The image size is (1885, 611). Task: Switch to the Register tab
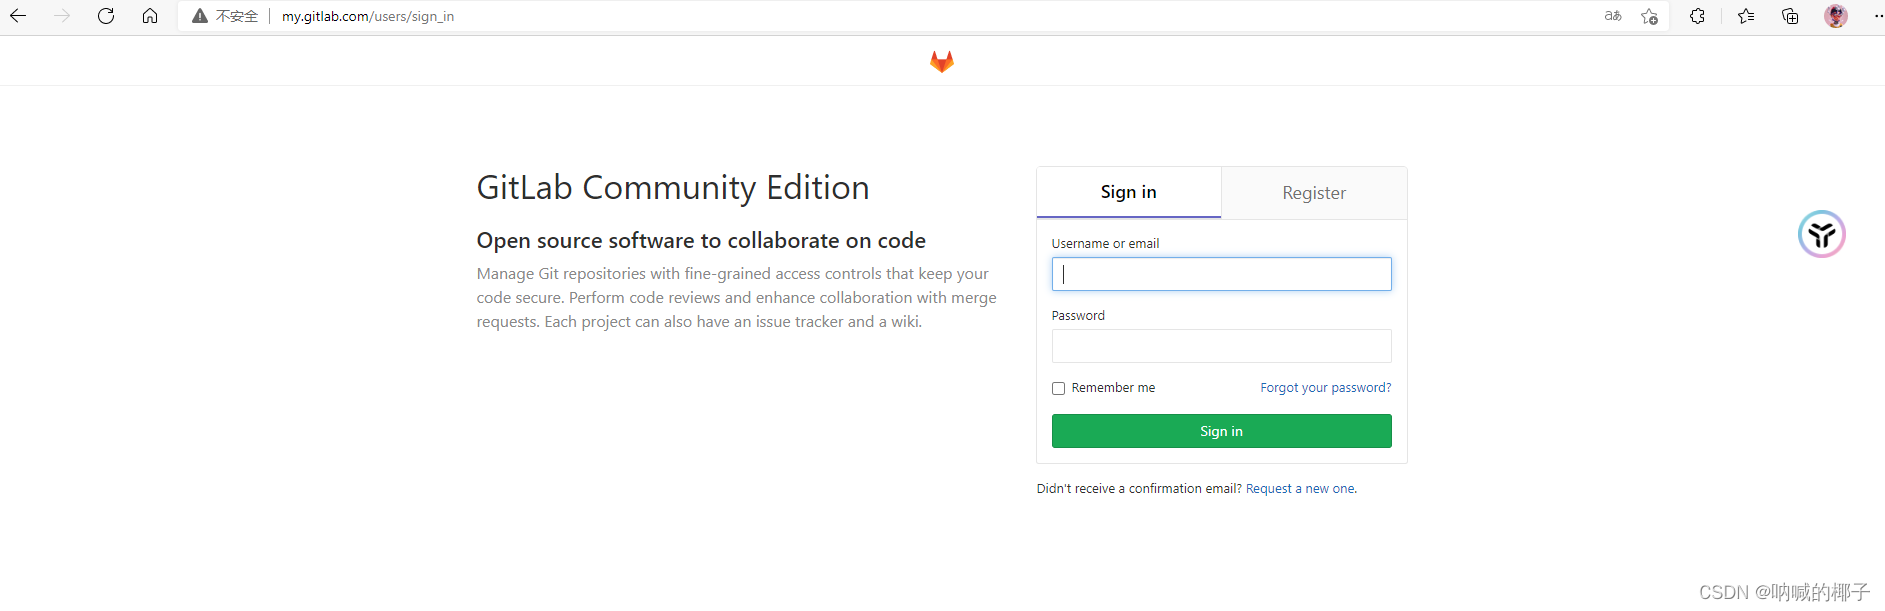(1314, 193)
